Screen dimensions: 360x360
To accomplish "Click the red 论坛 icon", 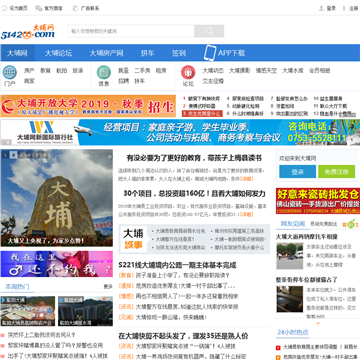I will (188, 72).
